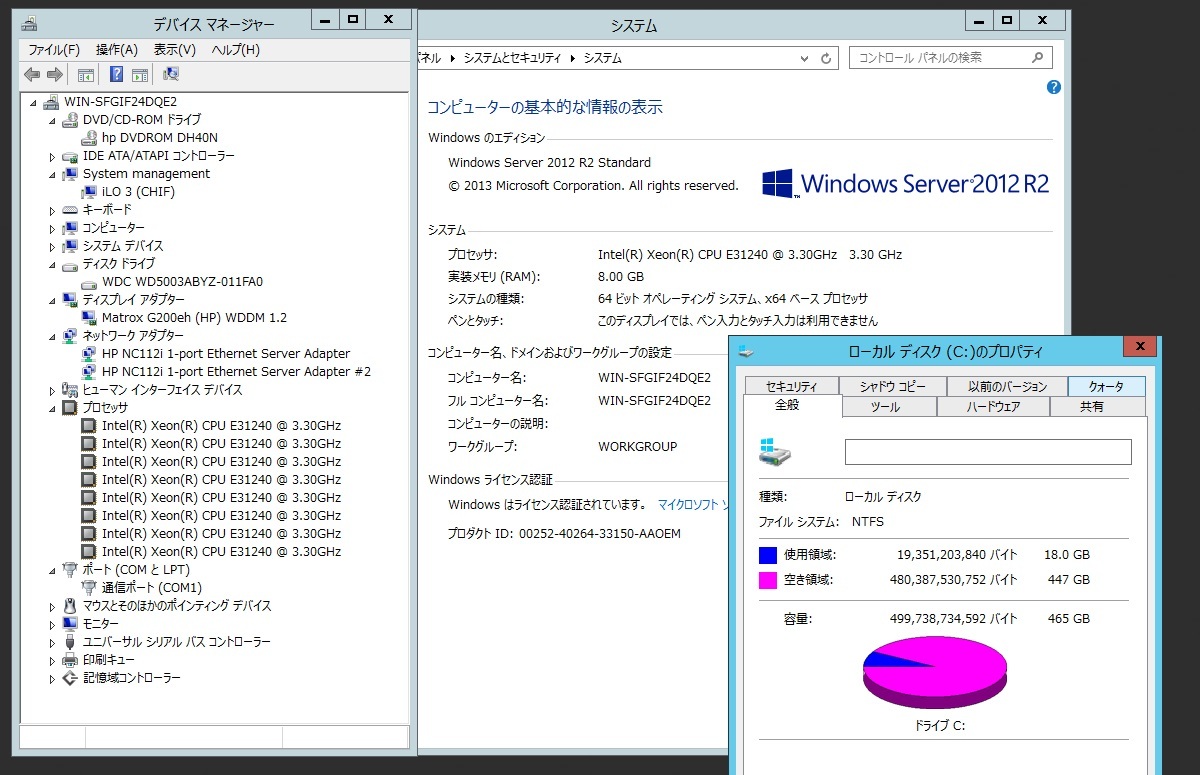
Task: Collapse the プロセッサ node
Action: [x=53, y=408]
